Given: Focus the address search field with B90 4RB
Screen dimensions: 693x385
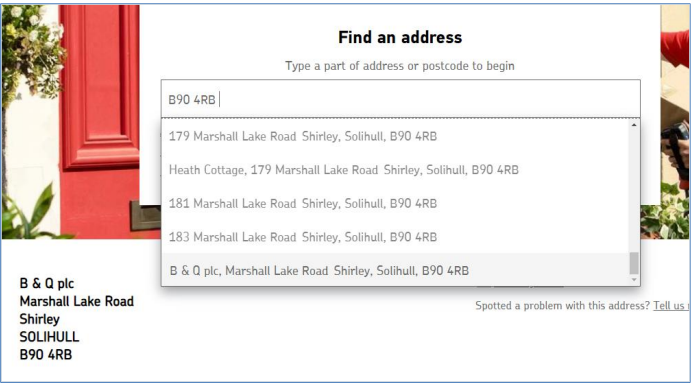Looking at the screenshot, I should pyautogui.click(x=400, y=99).
